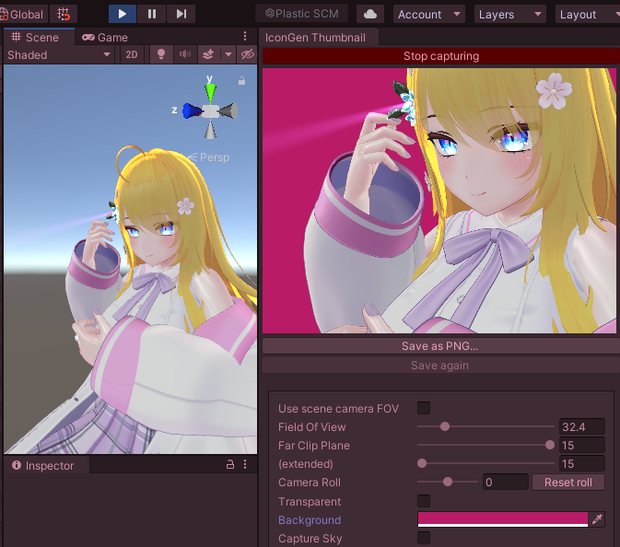Open the Account dropdown
620x547 pixels.
point(429,15)
